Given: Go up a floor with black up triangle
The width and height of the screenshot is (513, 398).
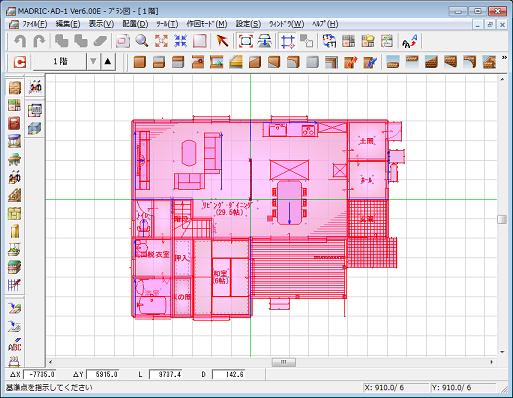Looking at the screenshot, I should [x=108, y=62].
